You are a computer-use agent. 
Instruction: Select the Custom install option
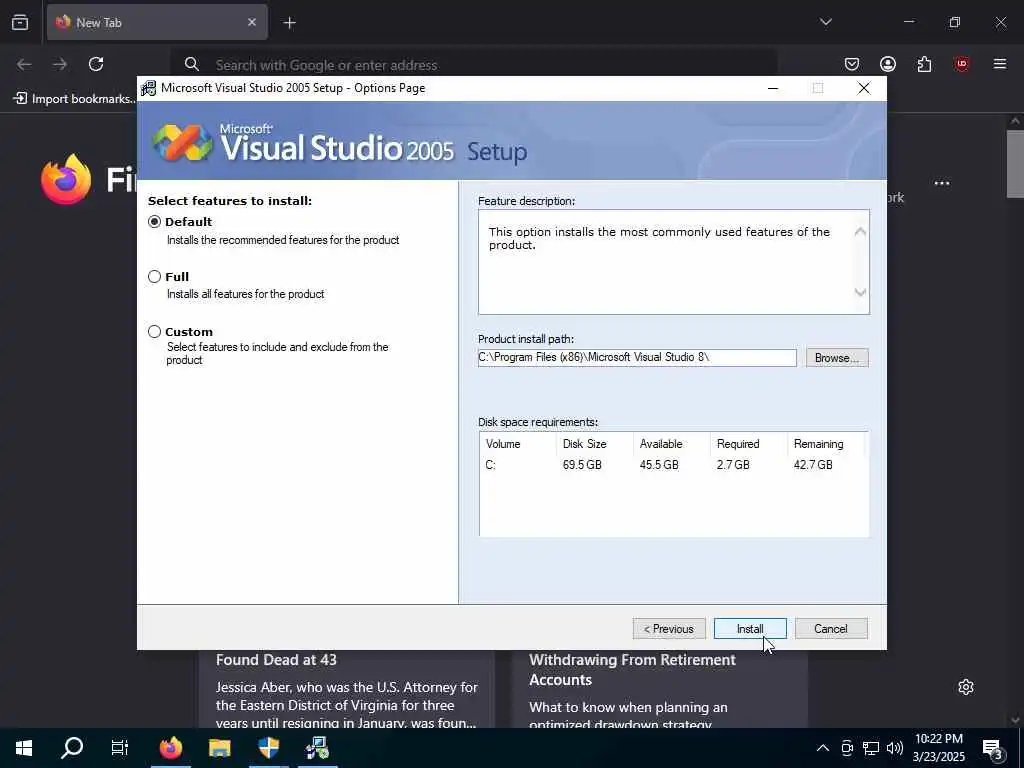[154, 332]
